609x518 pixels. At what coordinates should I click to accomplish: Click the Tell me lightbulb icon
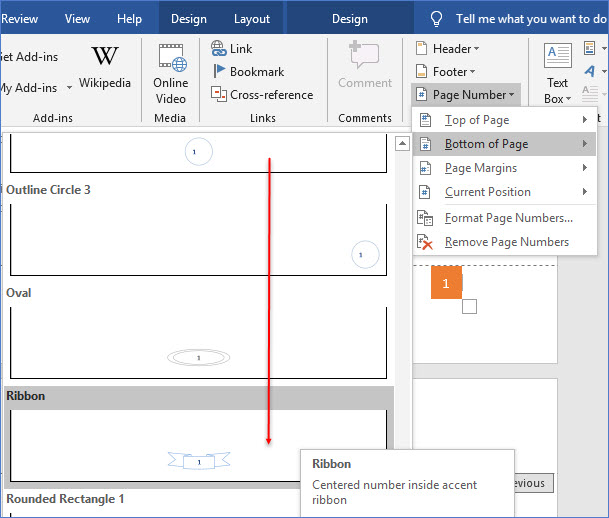tap(437, 18)
